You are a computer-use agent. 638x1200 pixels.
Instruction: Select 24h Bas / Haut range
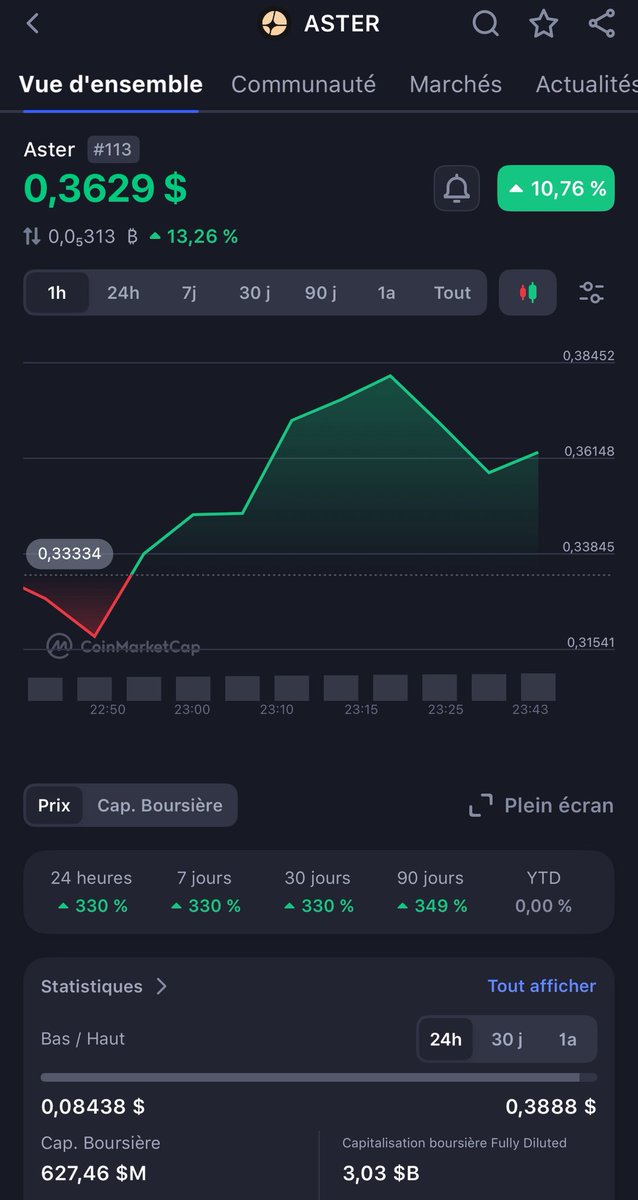pos(446,1039)
